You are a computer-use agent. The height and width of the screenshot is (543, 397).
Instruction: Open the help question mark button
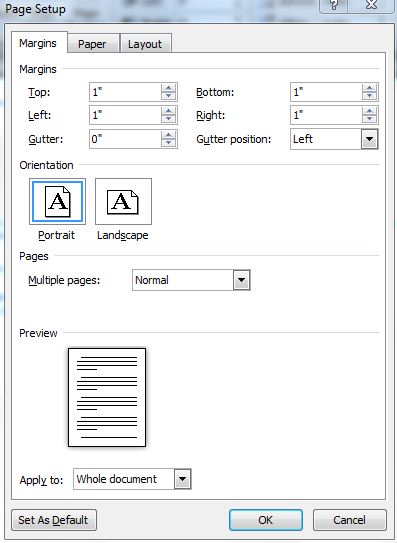click(334, 5)
